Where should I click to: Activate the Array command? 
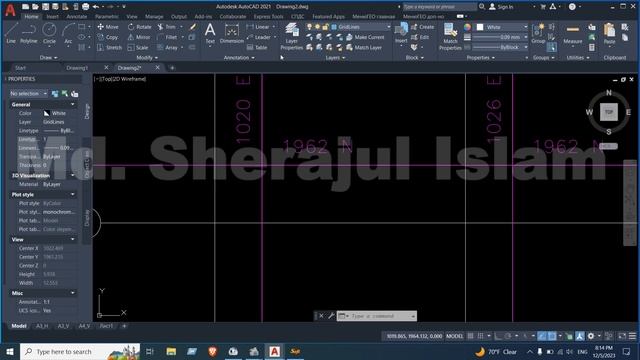[x=167, y=47]
